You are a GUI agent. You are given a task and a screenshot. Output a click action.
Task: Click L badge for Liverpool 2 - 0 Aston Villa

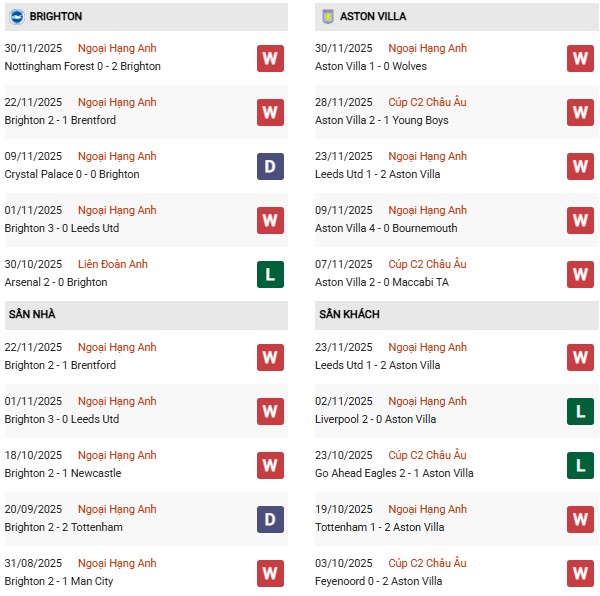pyautogui.click(x=580, y=411)
